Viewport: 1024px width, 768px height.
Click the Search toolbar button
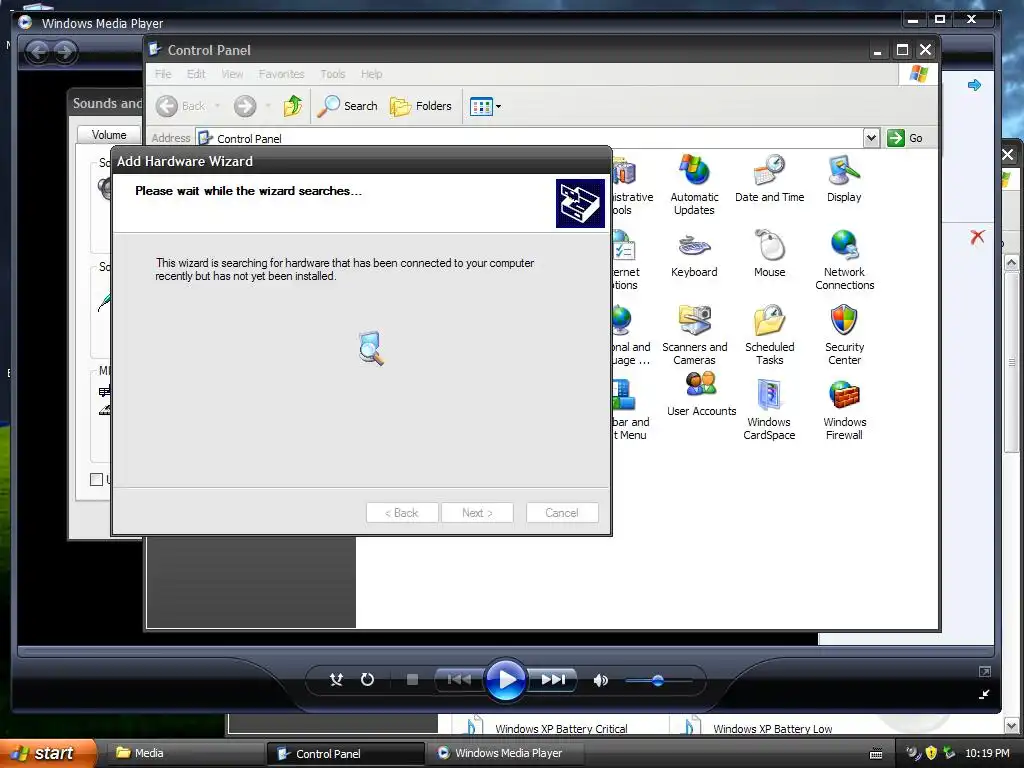(347, 106)
